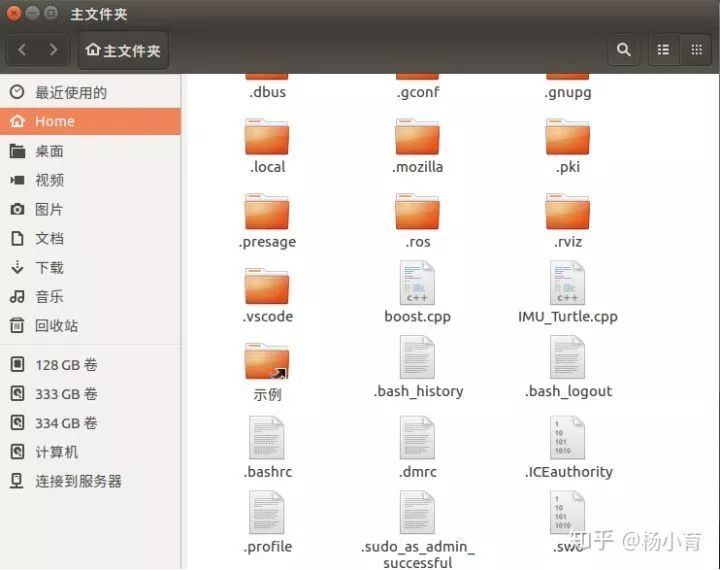Go forward using the right arrow
This screenshot has width=720, height=570.
pos(53,50)
